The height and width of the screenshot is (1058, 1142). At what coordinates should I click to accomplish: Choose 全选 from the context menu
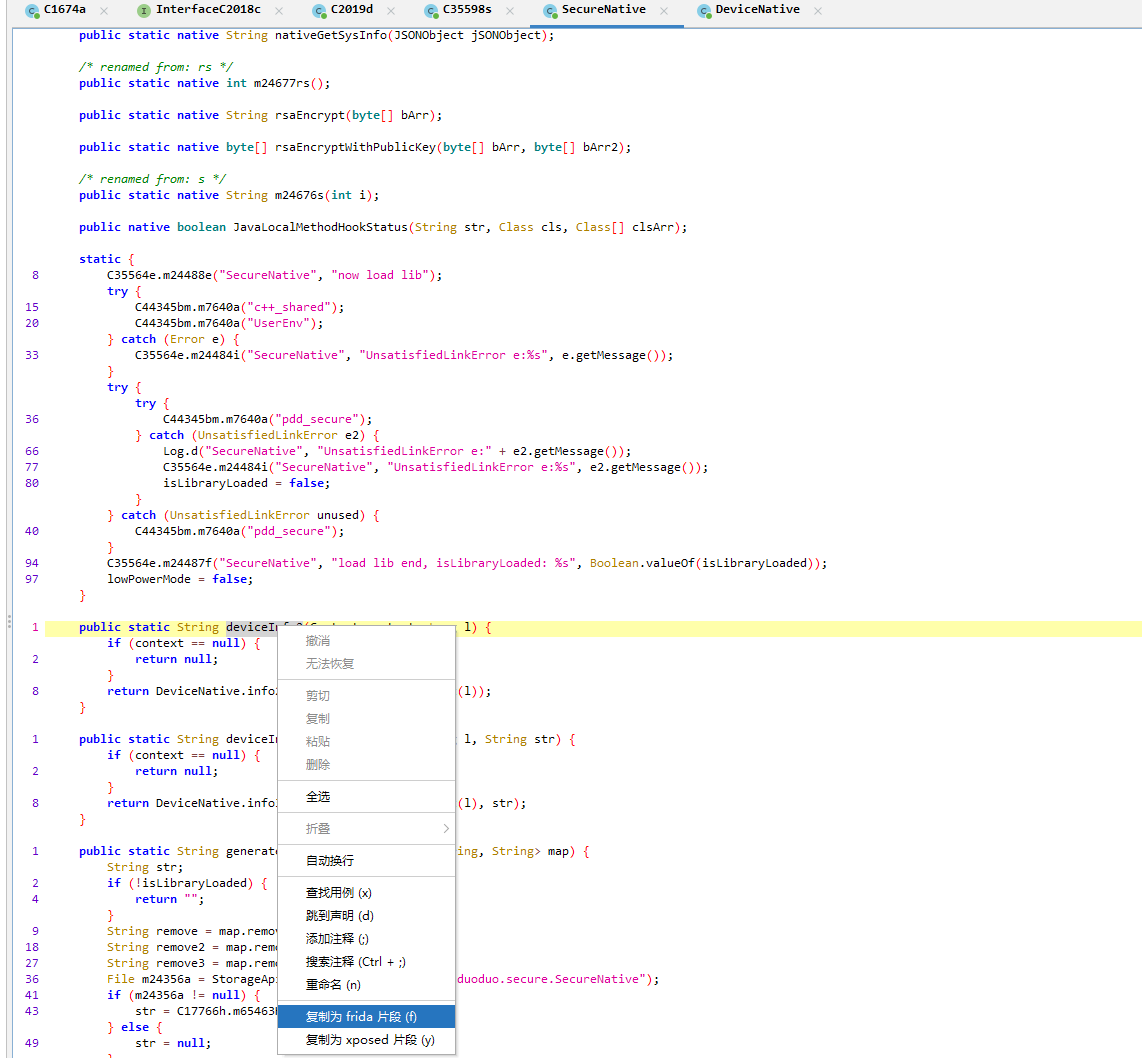pyautogui.click(x=366, y=797)
